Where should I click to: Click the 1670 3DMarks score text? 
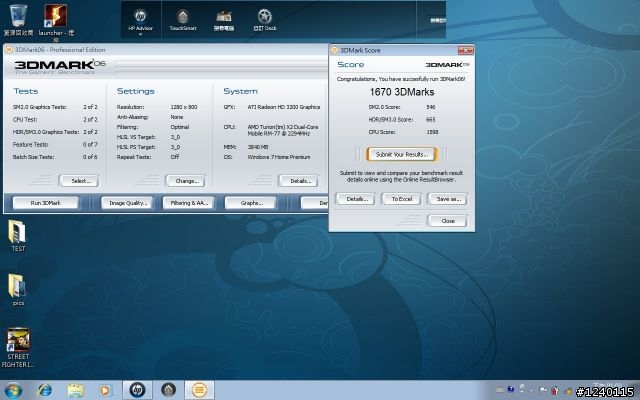[x=402, y=92]
